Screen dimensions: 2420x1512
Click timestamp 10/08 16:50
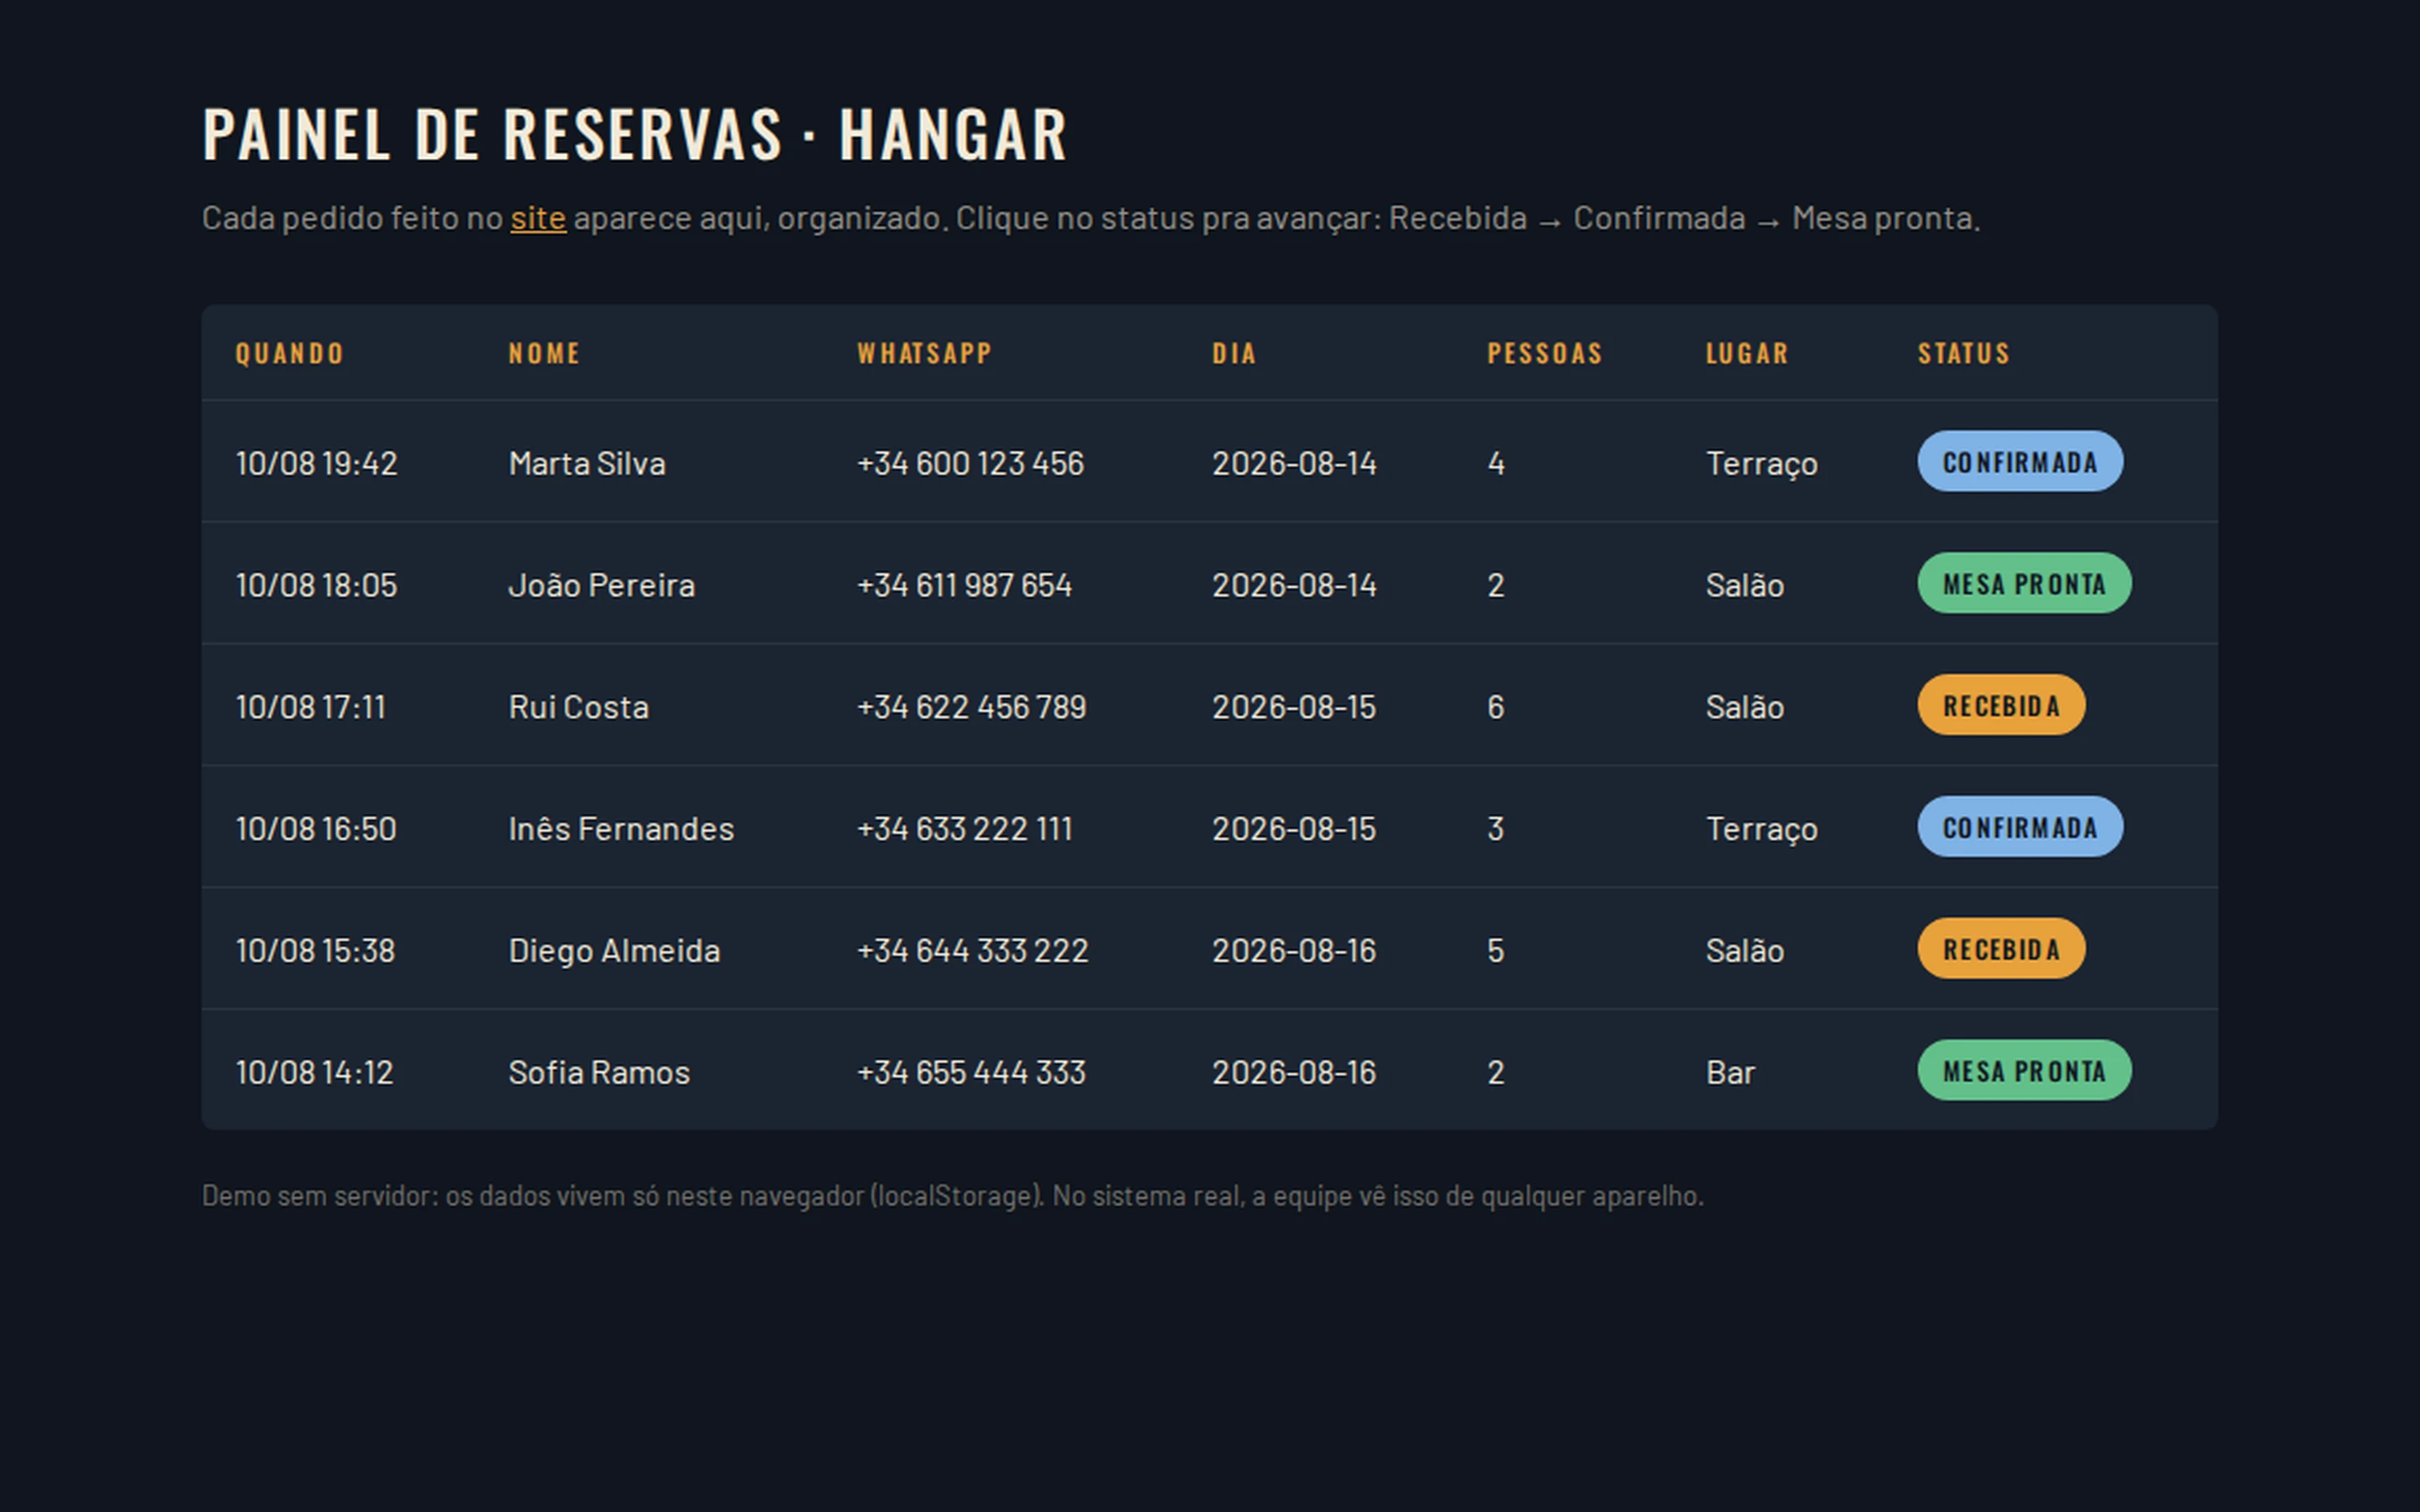[x=316, y=829]
